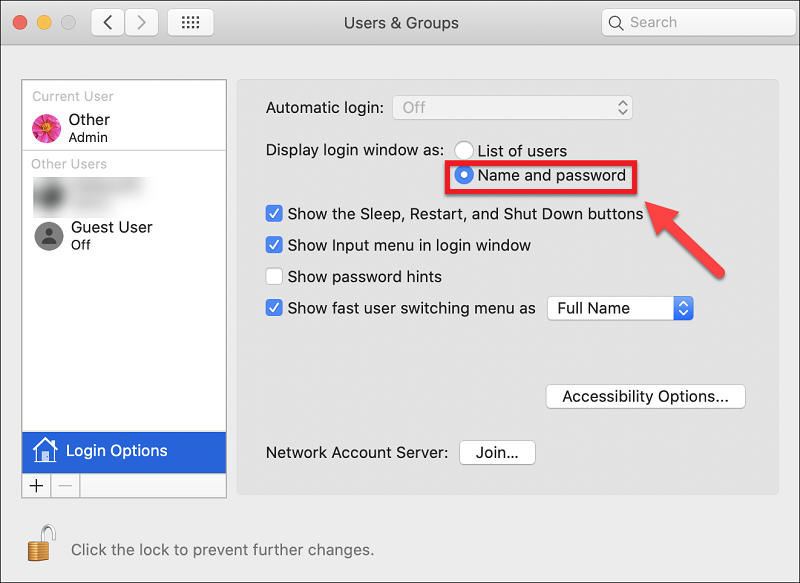Select the Other admin user avatar
The image size is (800, 583).
(47, 128)
